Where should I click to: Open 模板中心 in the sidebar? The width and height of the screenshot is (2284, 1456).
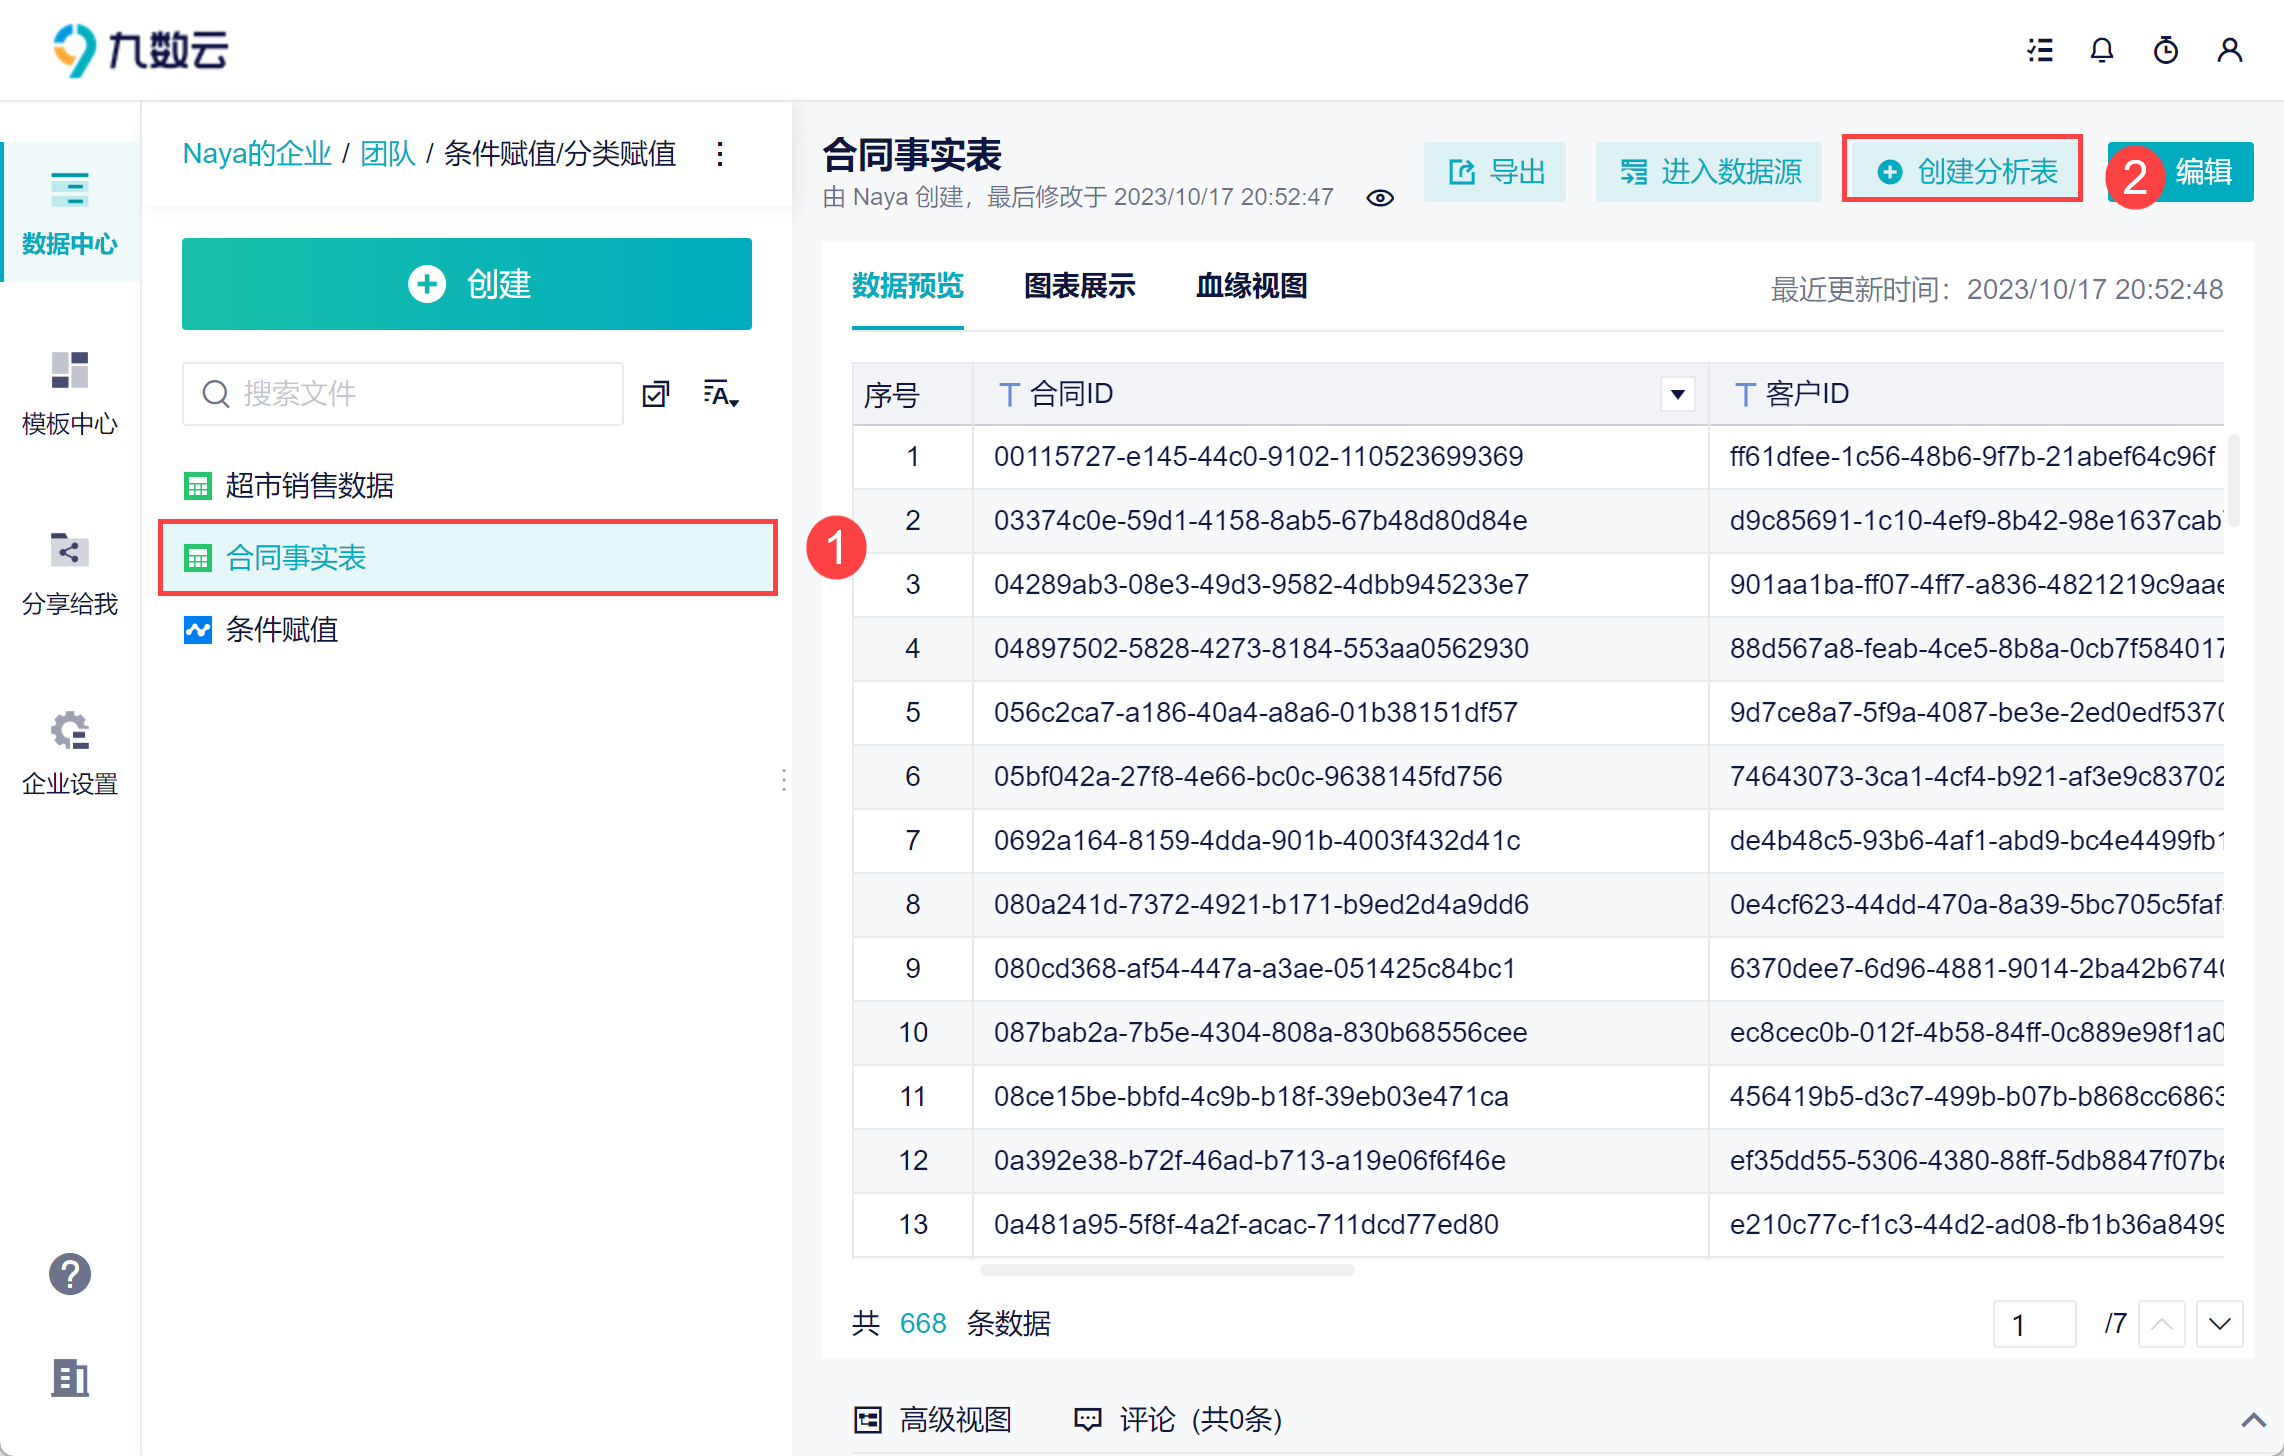click(x=70, y=392)
